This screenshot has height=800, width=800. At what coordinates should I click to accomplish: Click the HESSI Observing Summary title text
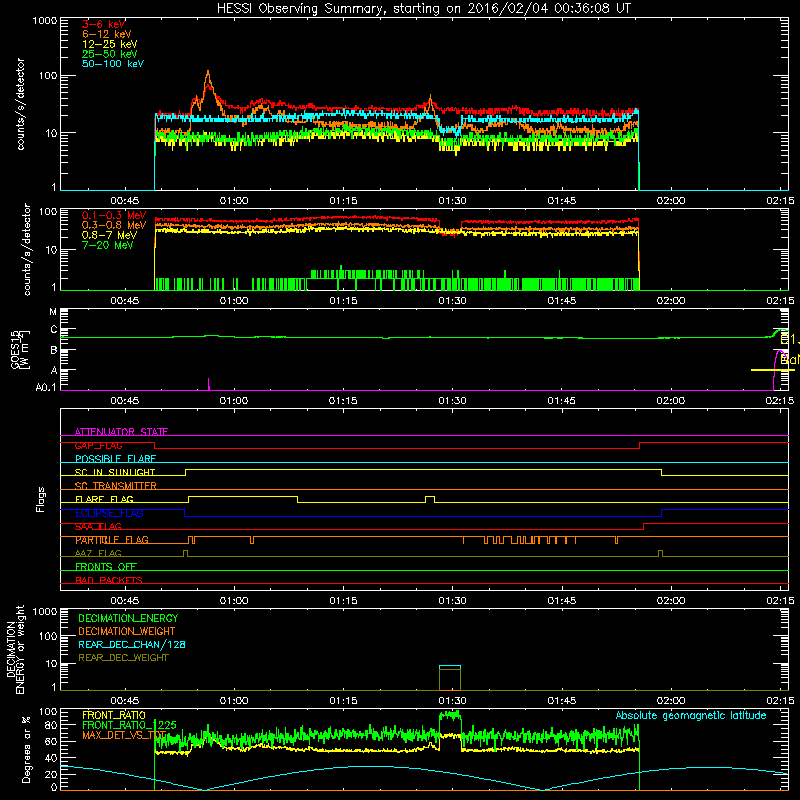coord(423,9)
